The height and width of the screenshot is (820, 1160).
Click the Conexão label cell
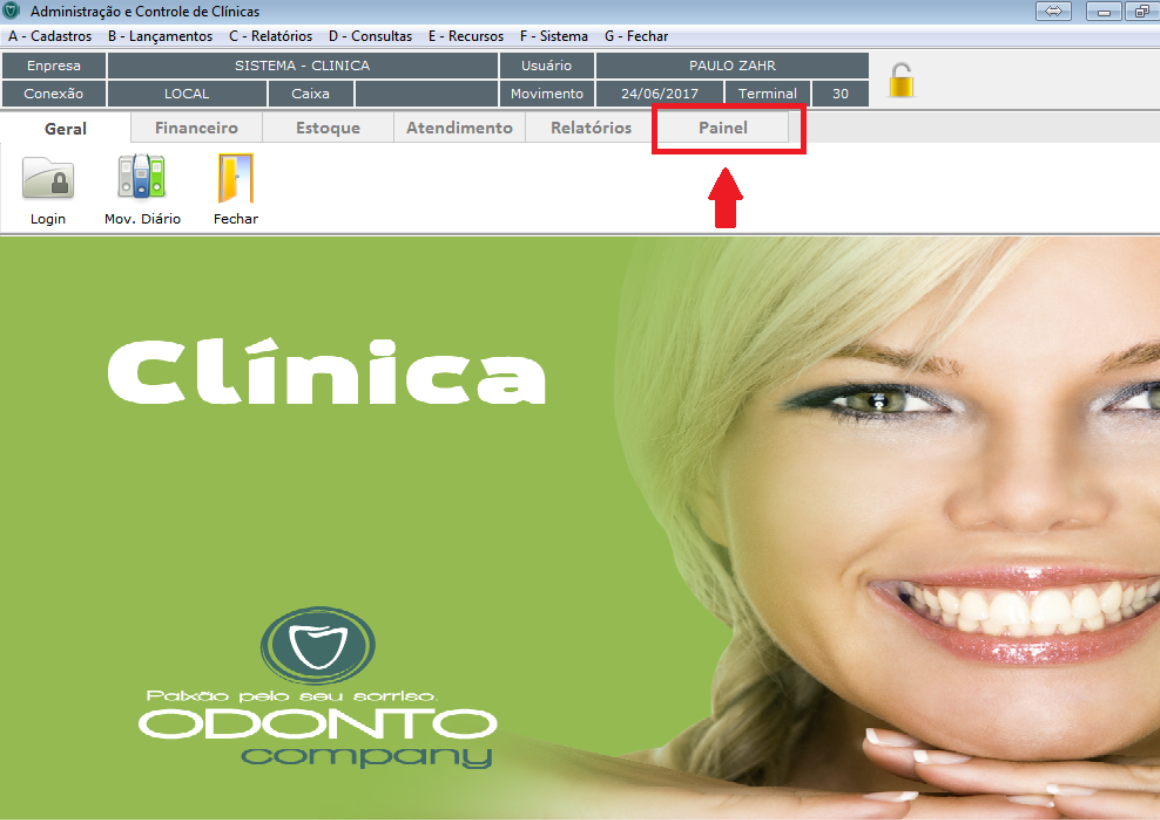(x=54, y=93)
